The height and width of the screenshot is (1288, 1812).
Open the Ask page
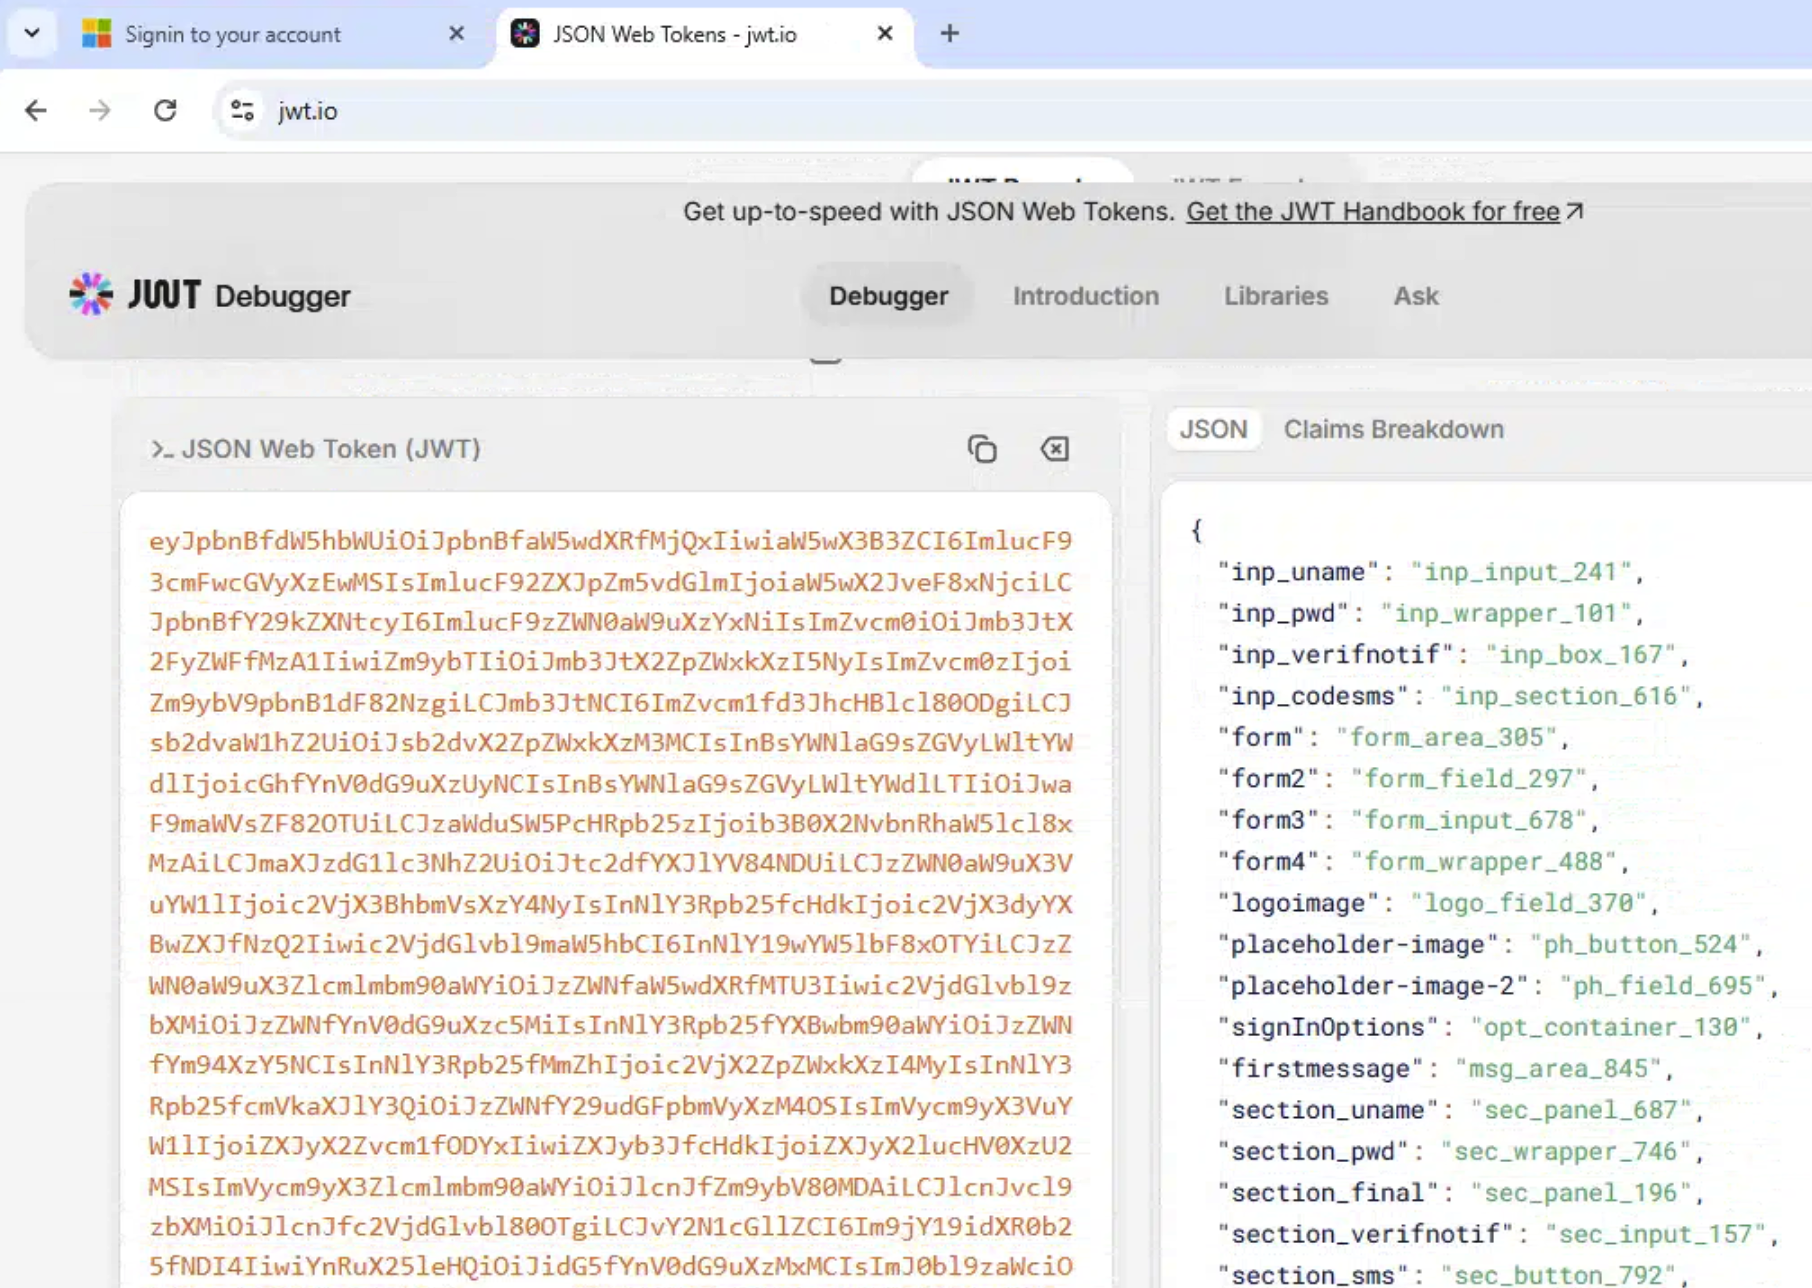(1416, 296)
